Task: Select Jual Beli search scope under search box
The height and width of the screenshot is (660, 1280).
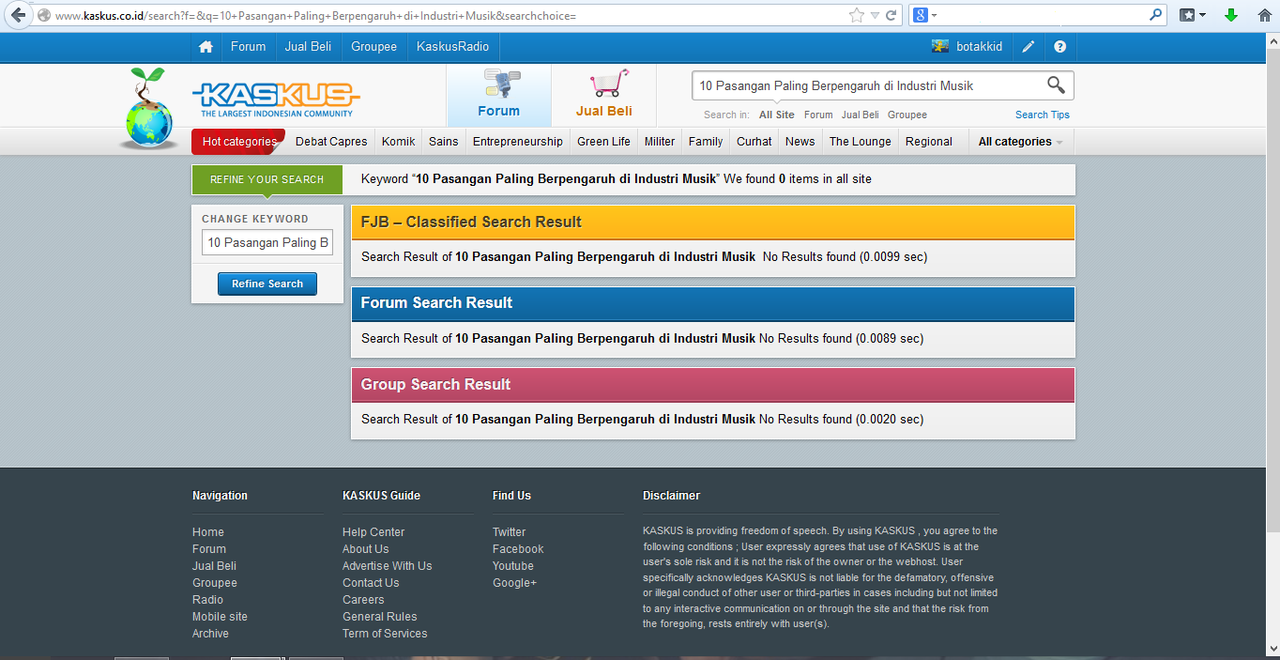Action: pyautogui.click(x=860, y=115)
